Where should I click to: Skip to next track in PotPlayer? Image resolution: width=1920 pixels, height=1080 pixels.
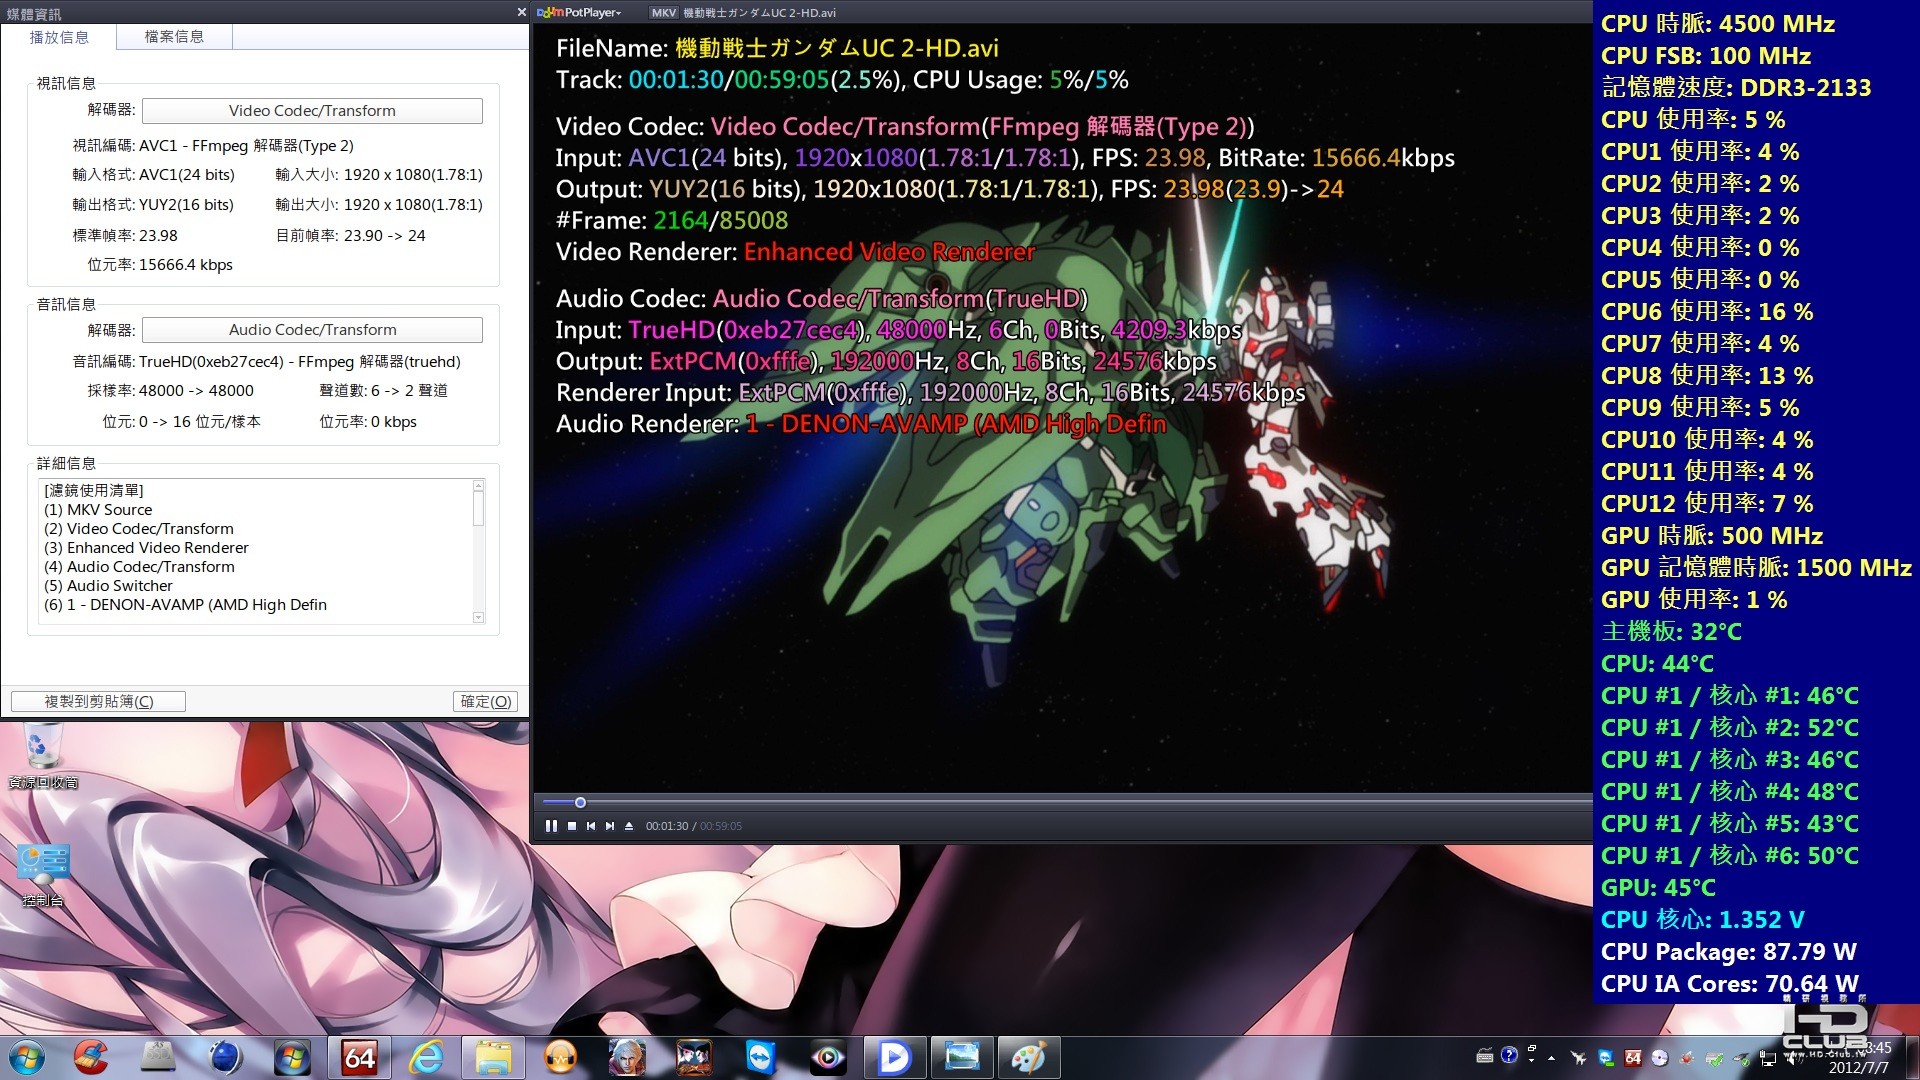click(610, 826)
